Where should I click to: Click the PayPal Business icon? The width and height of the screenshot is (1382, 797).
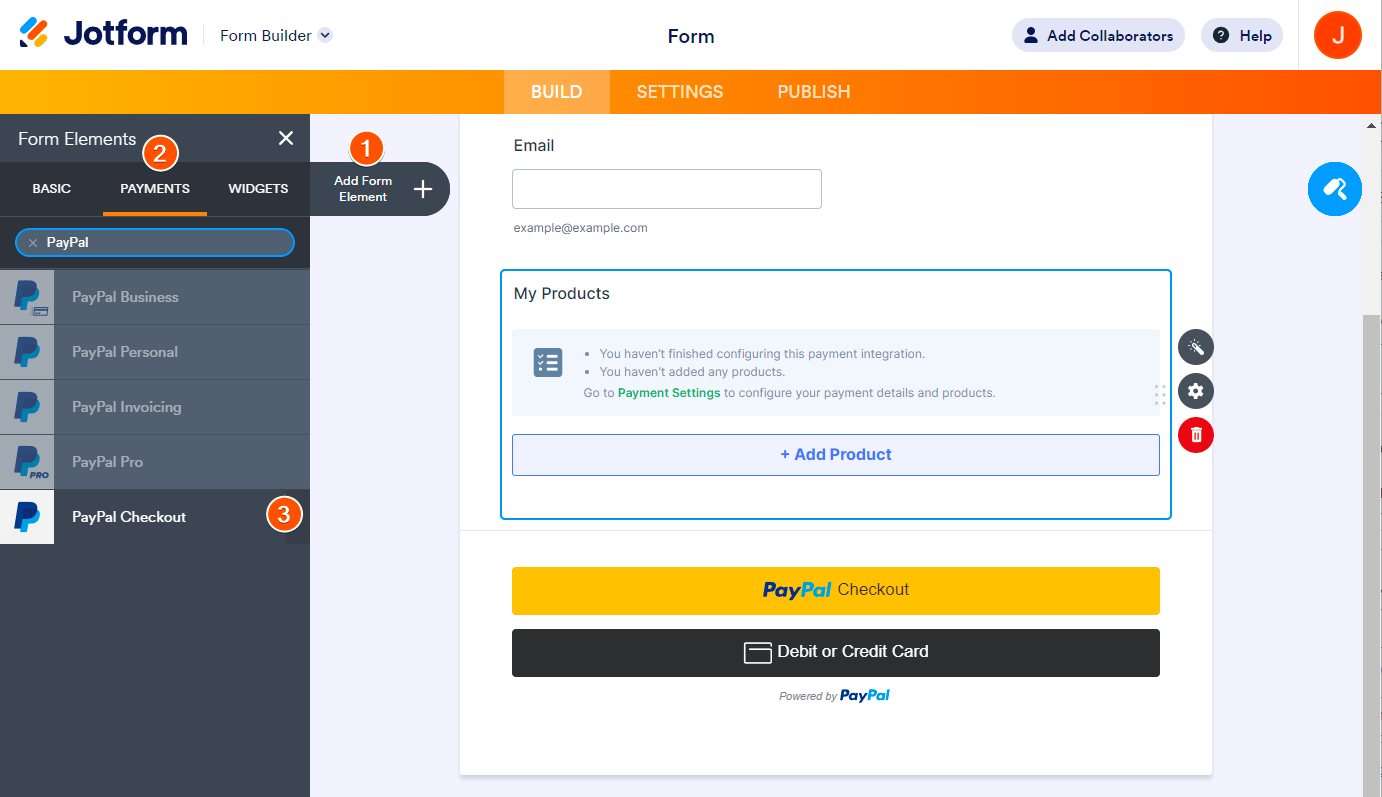pos(27,297)
